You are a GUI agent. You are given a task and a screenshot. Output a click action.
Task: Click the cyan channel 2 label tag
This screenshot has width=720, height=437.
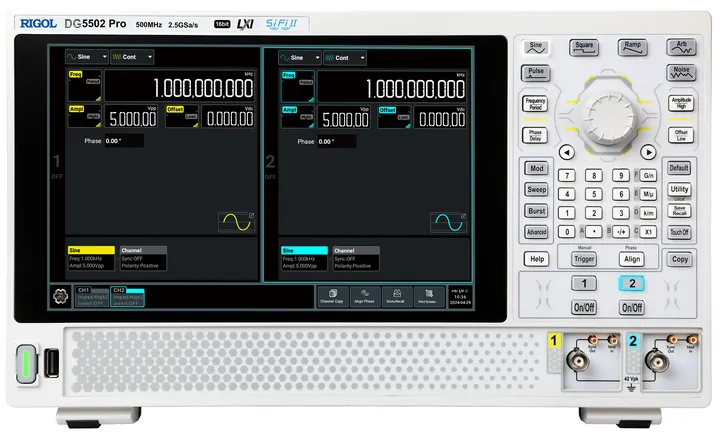click(633, 341)
